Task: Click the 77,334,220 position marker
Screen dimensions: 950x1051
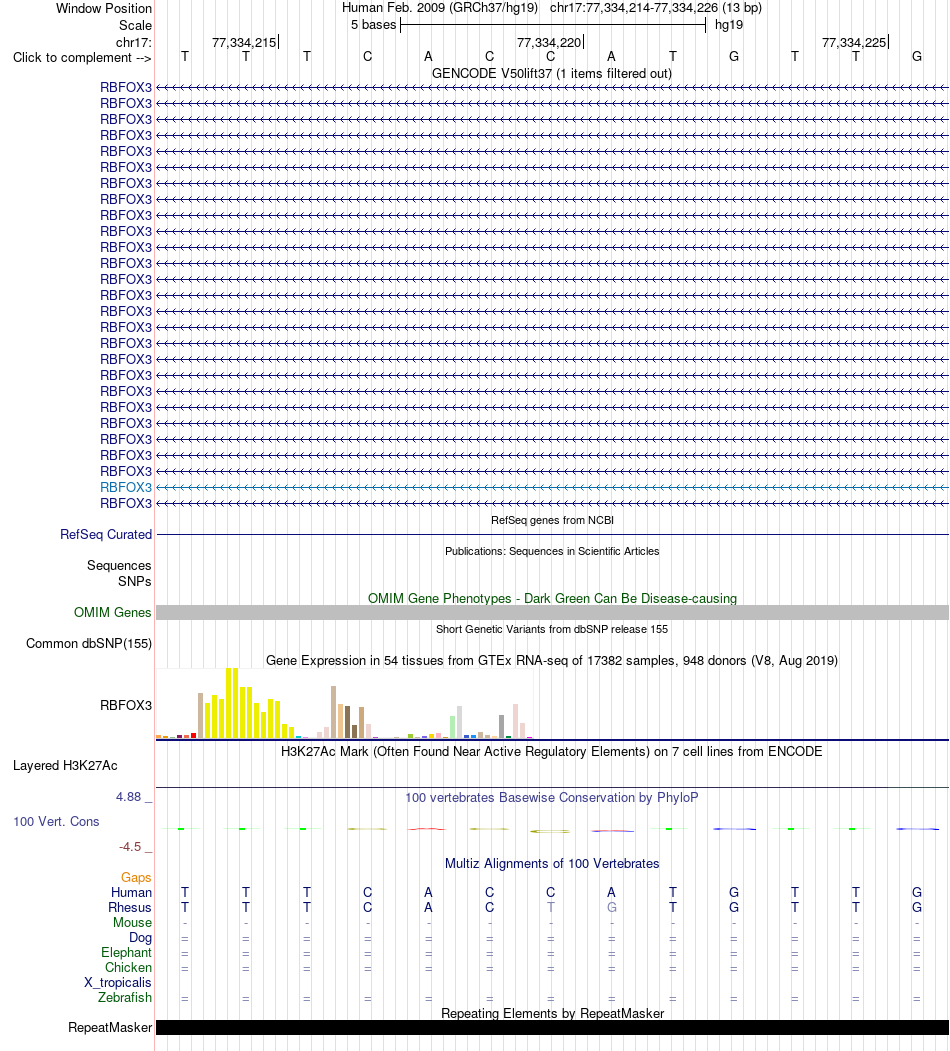Action: point(549,42)
